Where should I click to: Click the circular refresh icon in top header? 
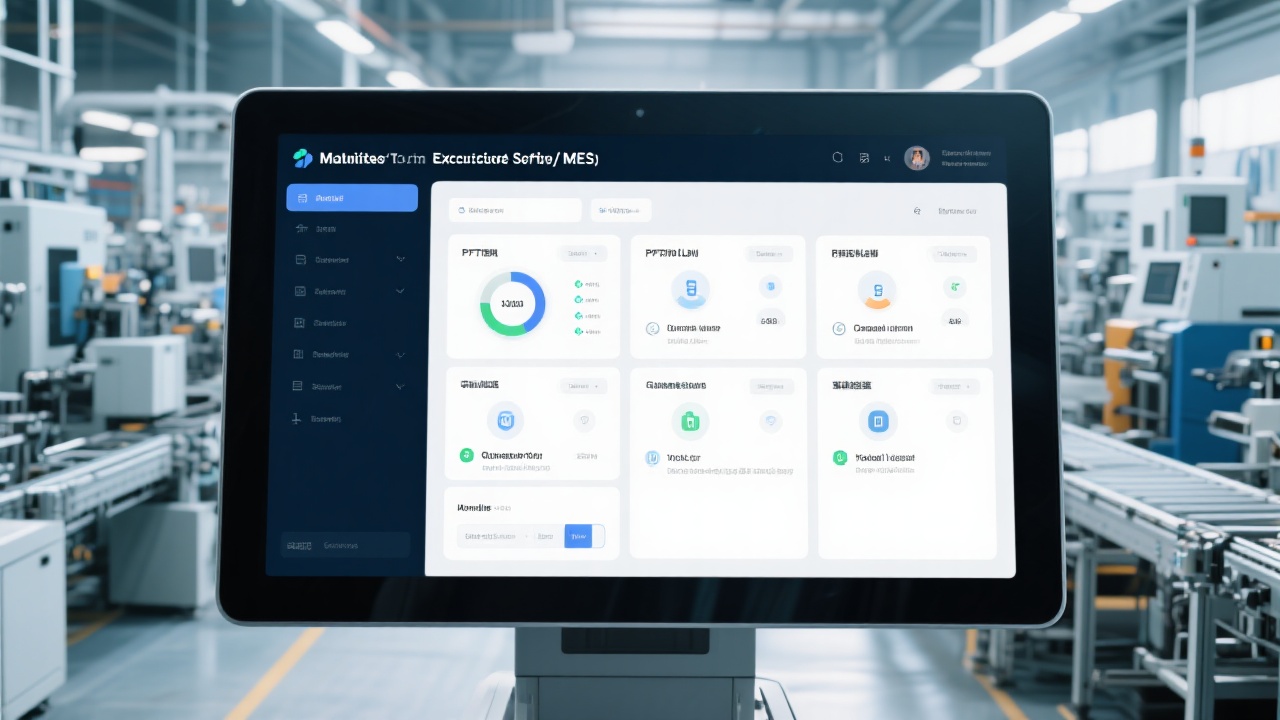pos(838,158)
